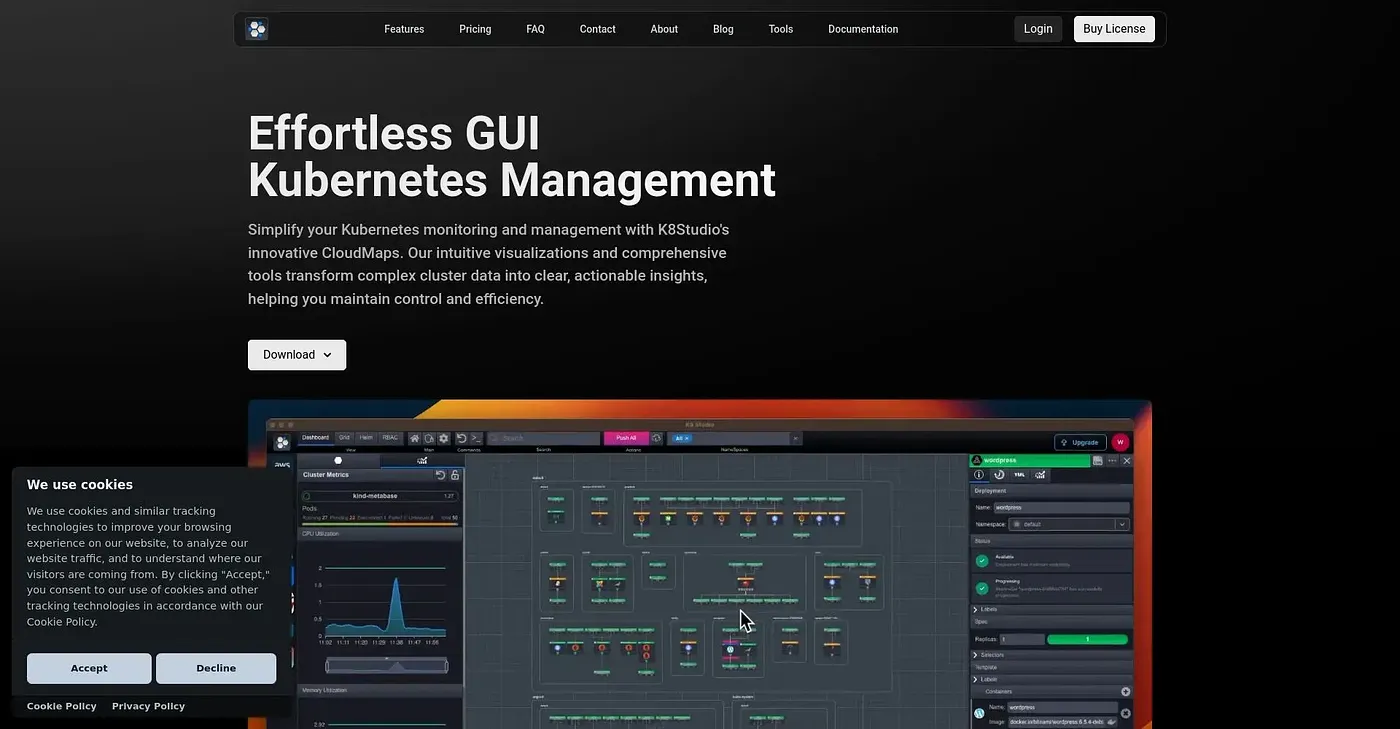1400x729 pixels.
Task: Refresh Cluster Metrics using its header arrow icon
Action: [441, 475]
